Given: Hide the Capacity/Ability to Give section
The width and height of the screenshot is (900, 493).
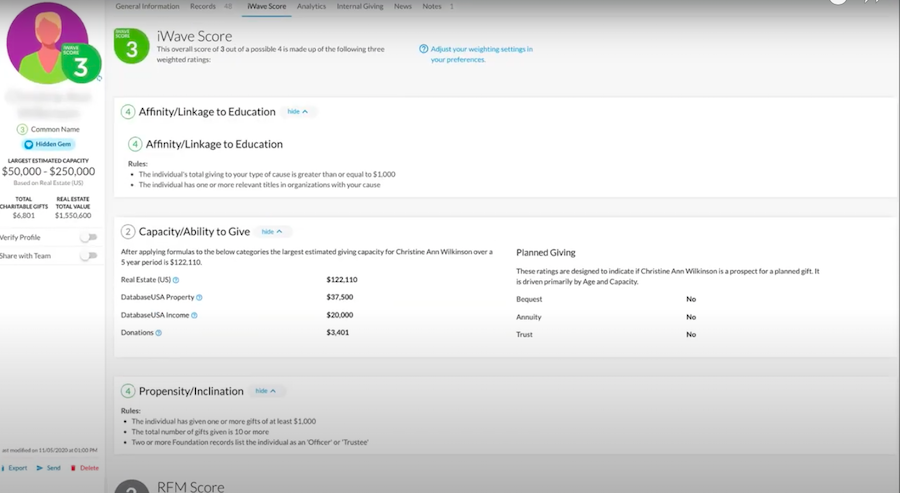Looking at the screenshot, I should (272, 232).
